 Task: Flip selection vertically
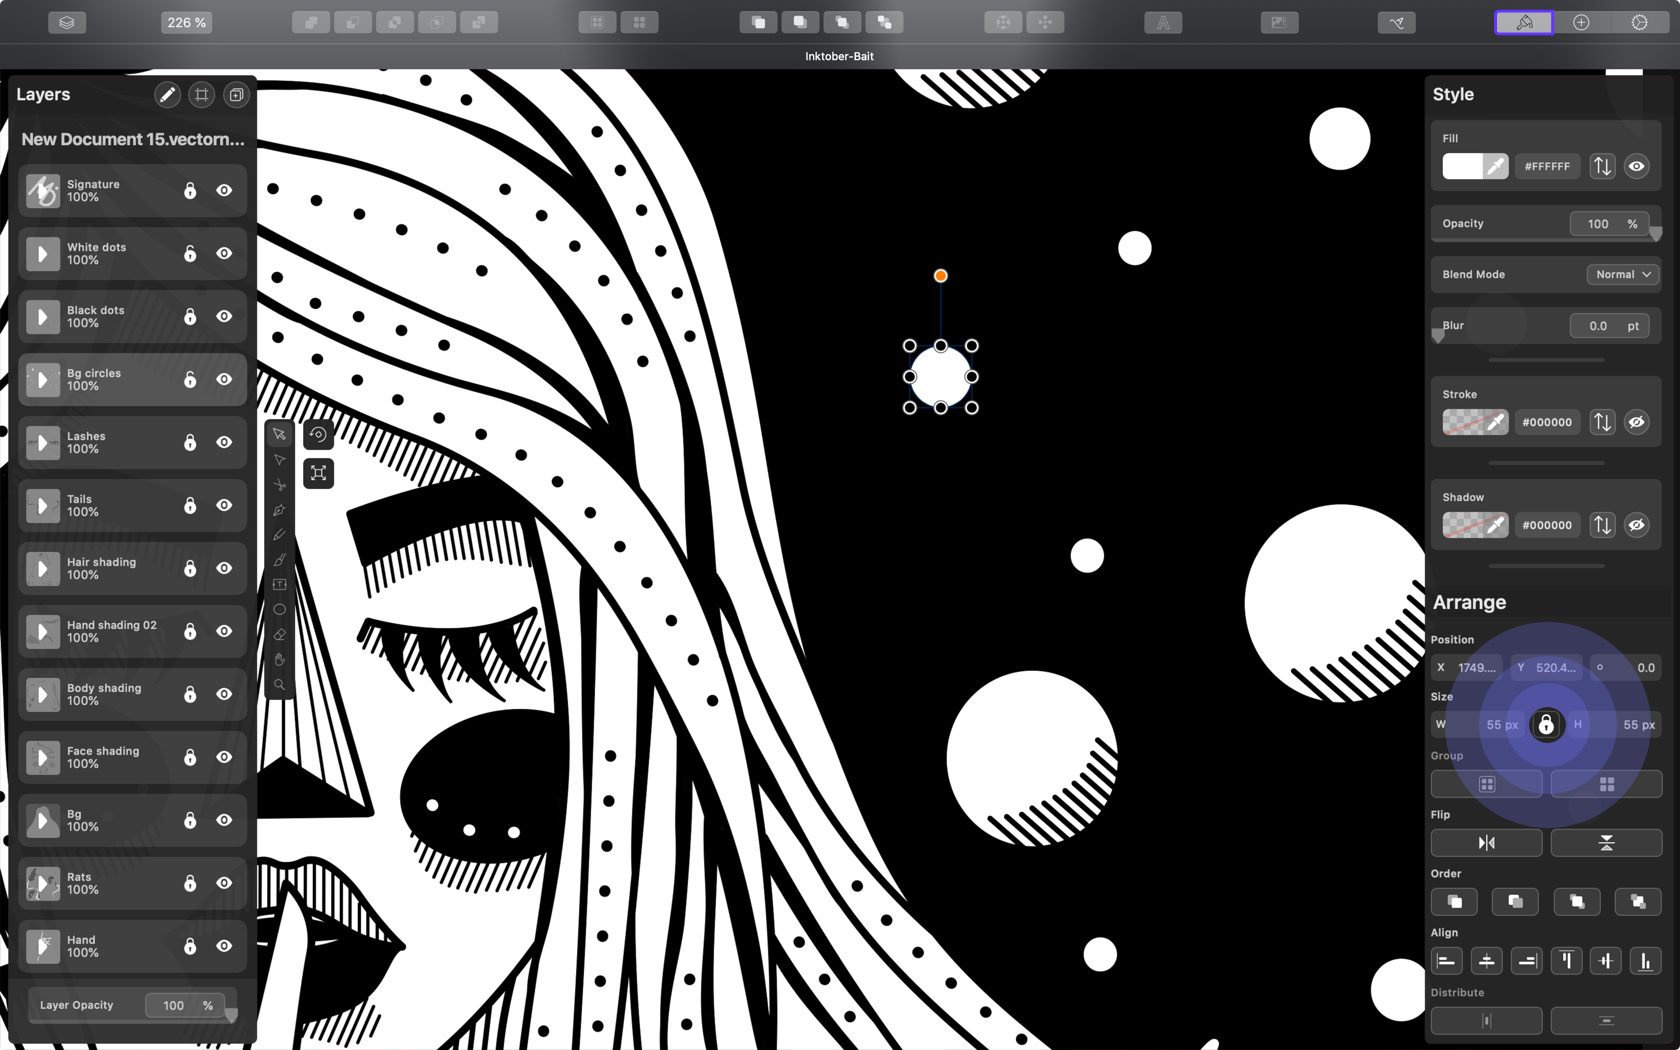pyautogui.click(x=1606, y=843)
